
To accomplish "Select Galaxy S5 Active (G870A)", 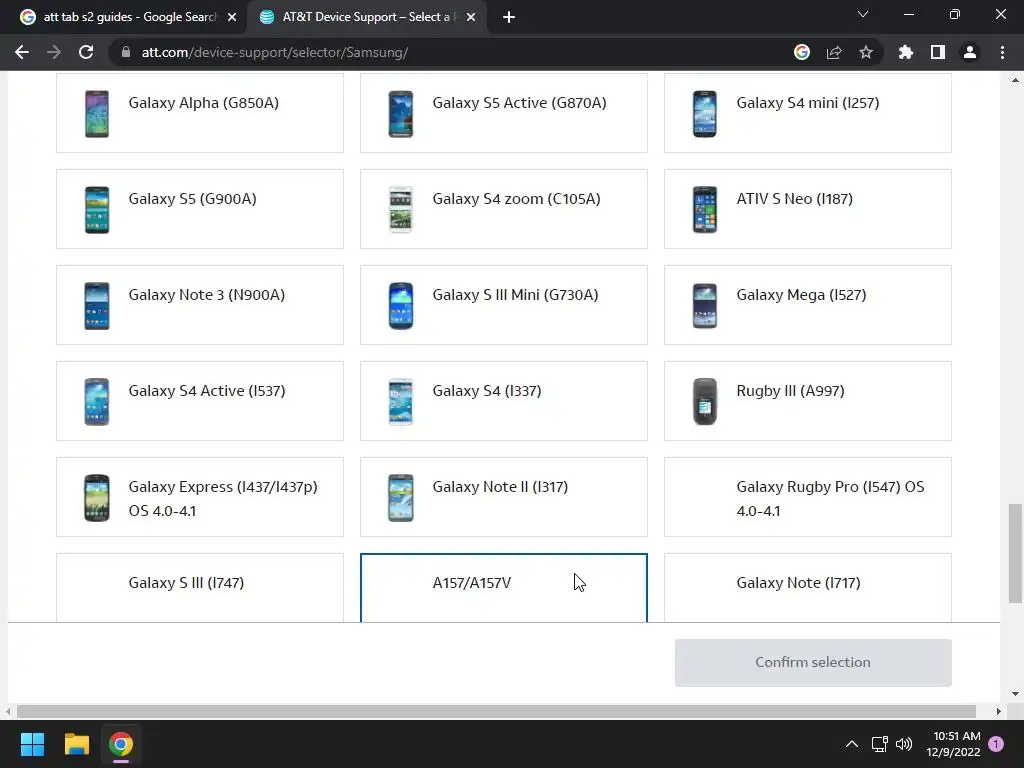I will click(504, 112).
